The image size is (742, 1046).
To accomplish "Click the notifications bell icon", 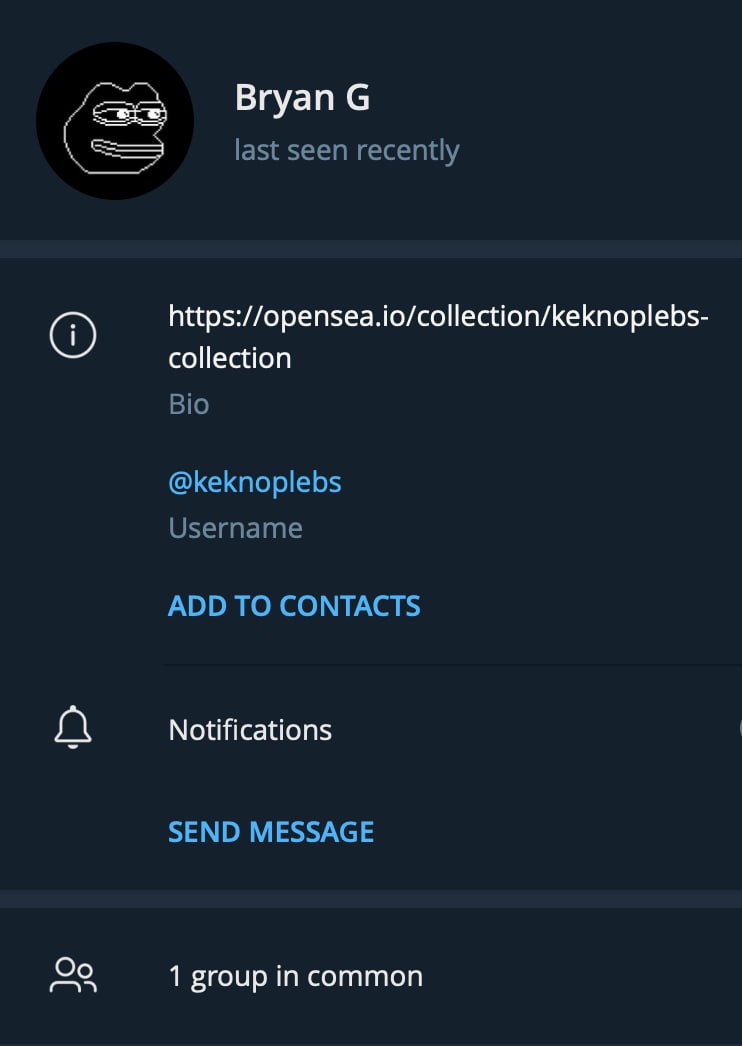I will [x=73, y=728].
